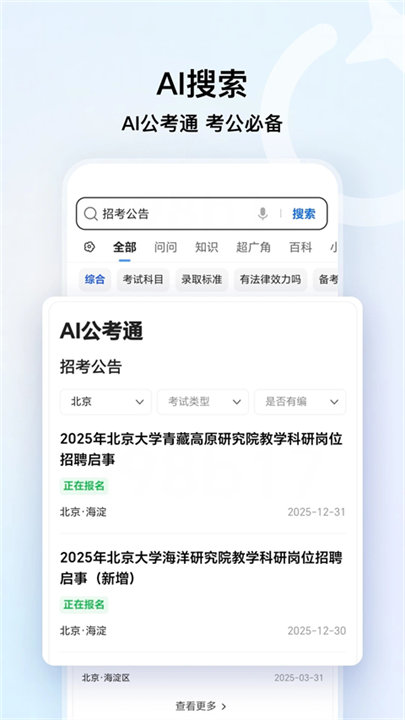Switch to the 问问 tab
405x720 pixels.
pyautogui.click(x=165, y=248)
